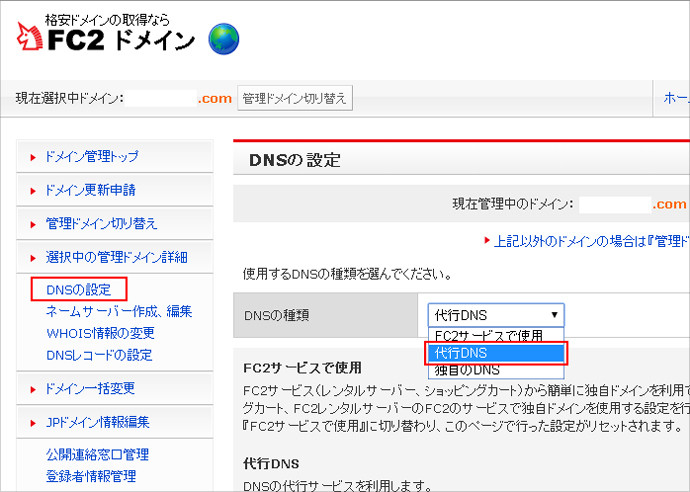This screenshot has width=690, height=492.
Task: Open the DNSの種類 dropdown box
Action: (495, 315)
